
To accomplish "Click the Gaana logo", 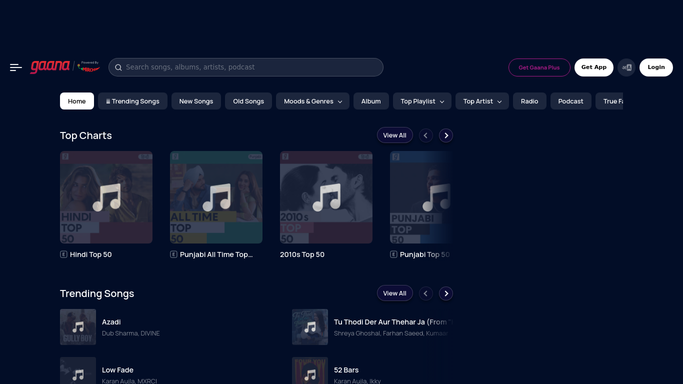I will pos(50,67).
